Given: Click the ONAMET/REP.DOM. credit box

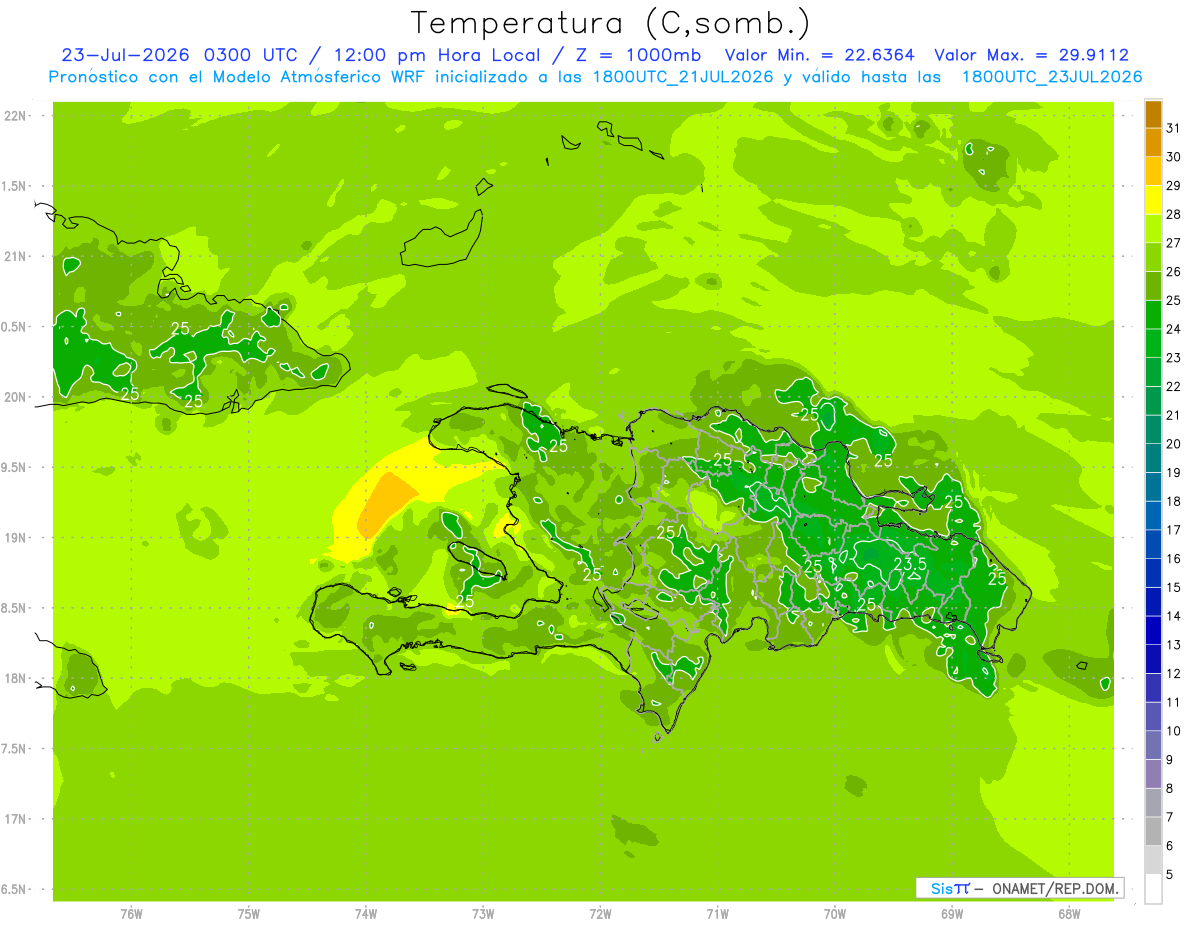Looking at the screenshot, I should tap(1020, 888).
